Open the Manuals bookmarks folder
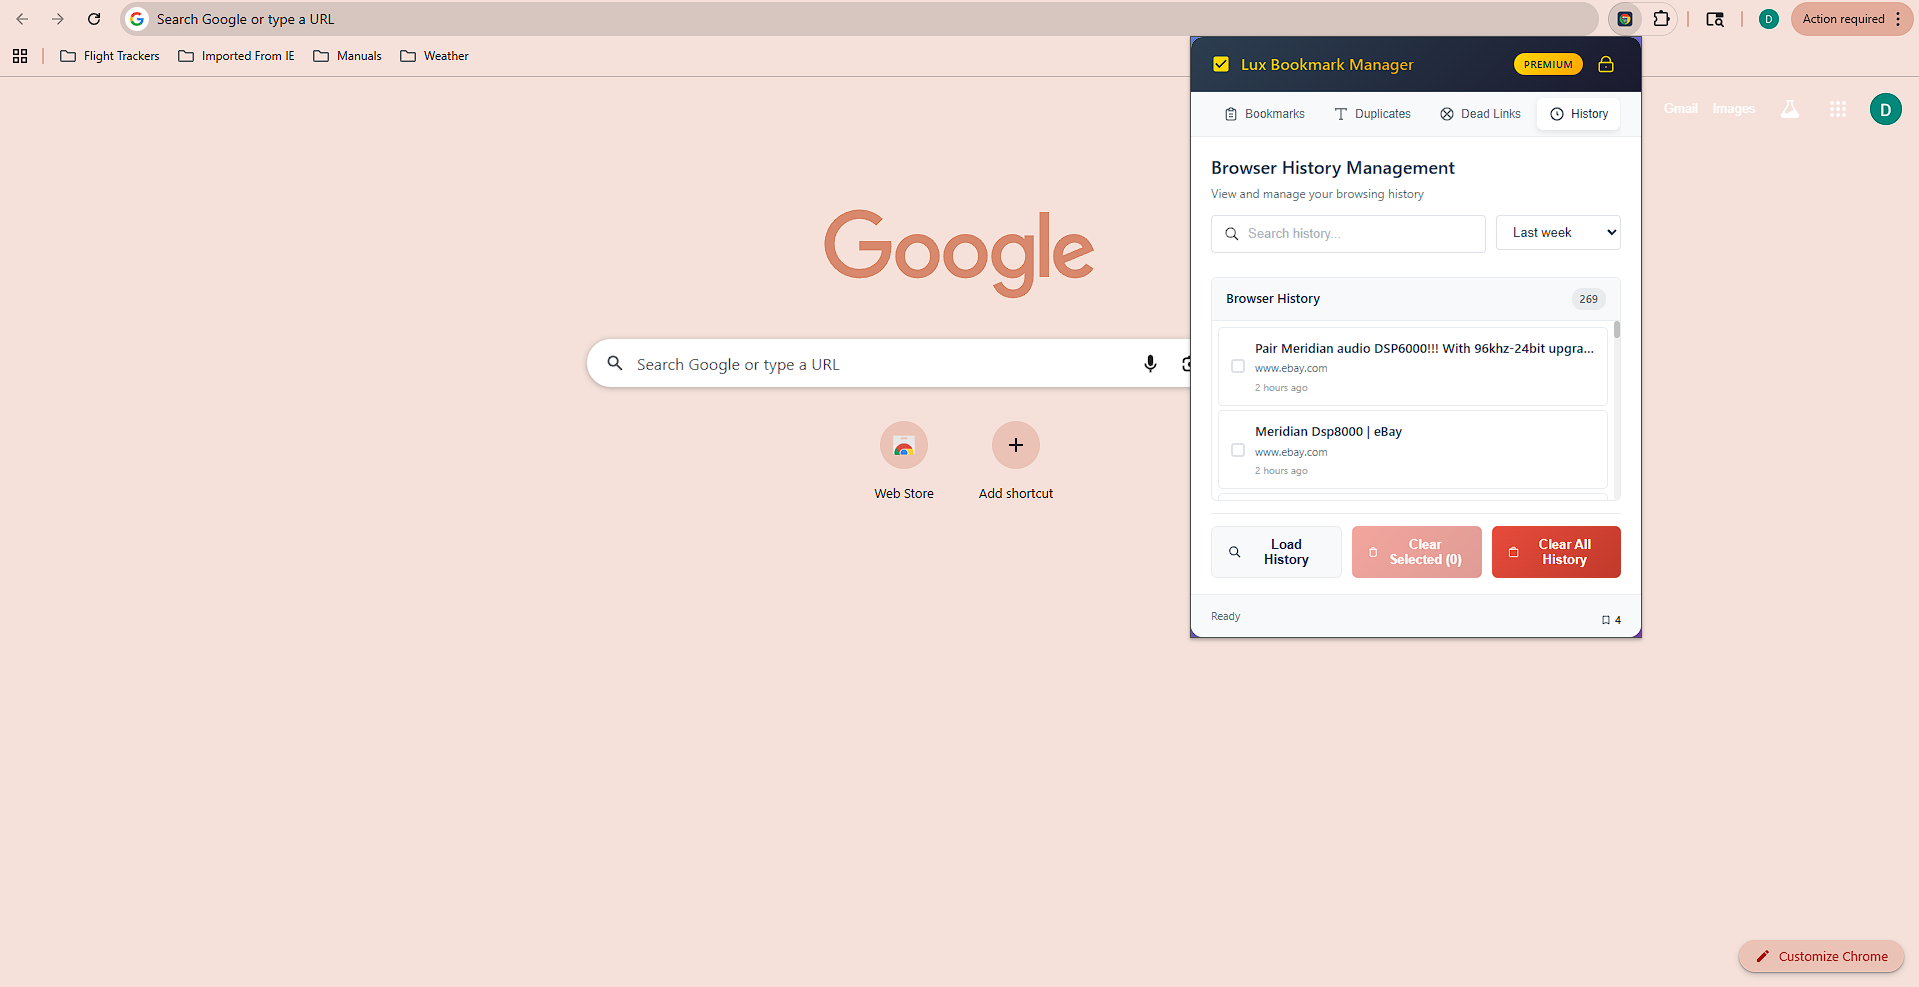Screen dimensions: 1919x987 [348, 56]
